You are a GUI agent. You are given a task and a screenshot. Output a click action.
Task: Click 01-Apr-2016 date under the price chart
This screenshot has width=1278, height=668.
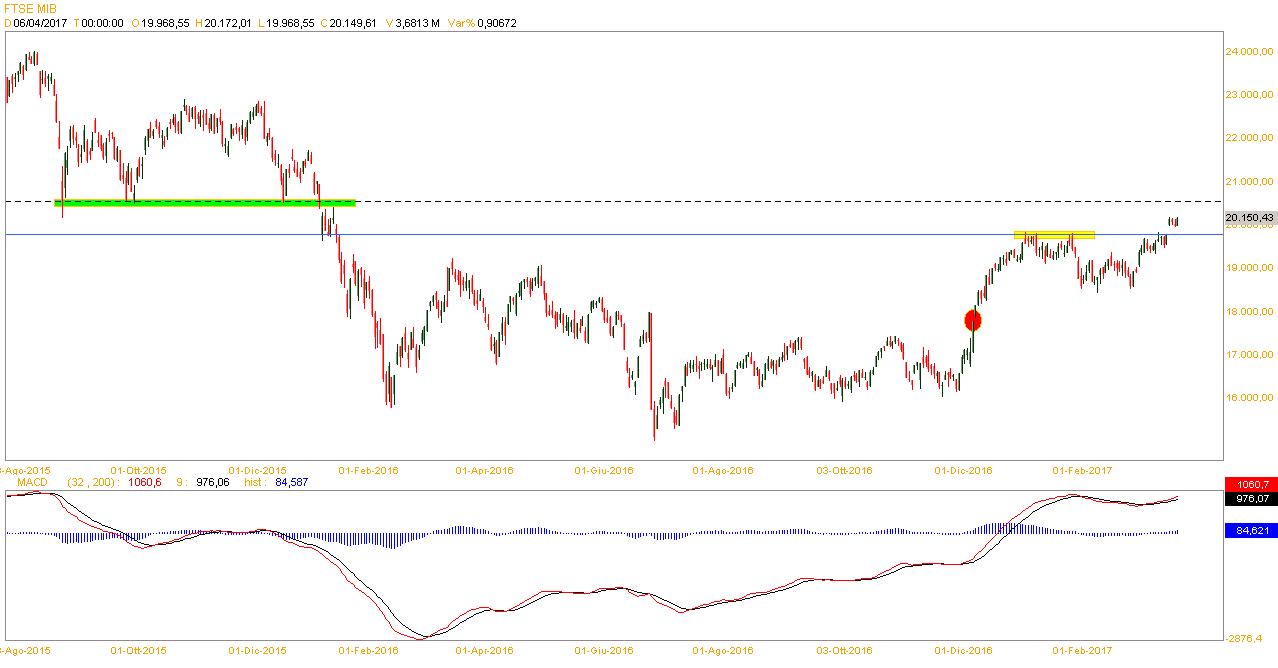484,469
